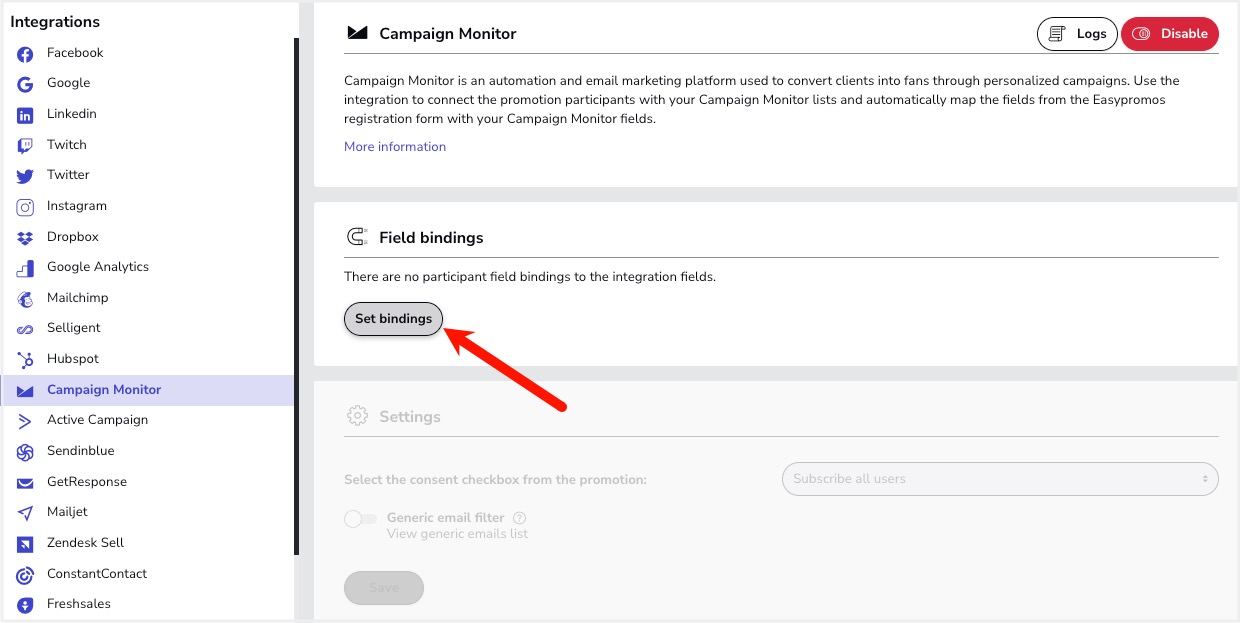Click the Campaign Monitor logo in header

coord(357,33)
